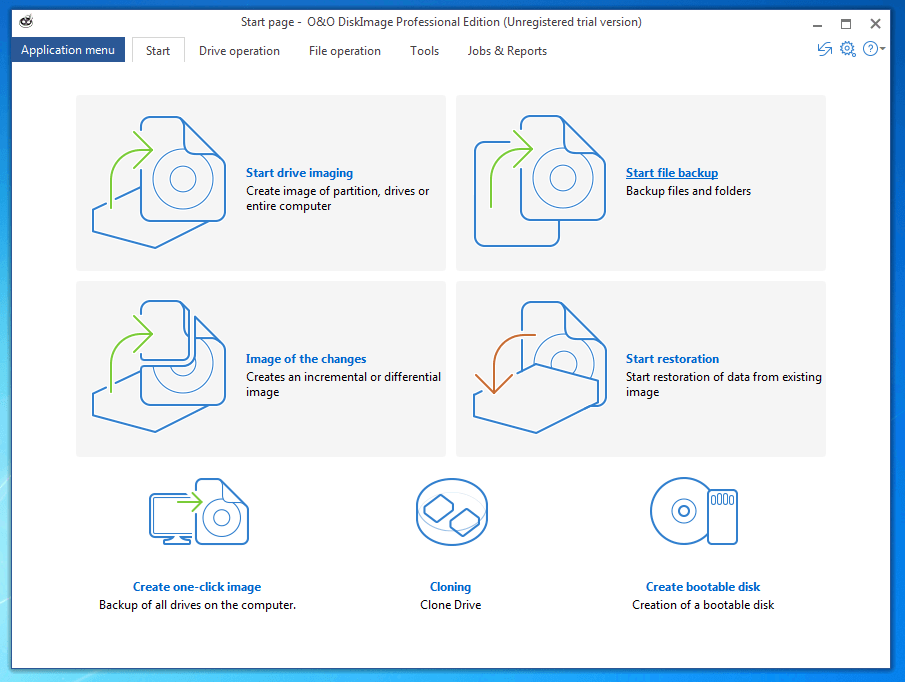Click the Create bootable disk icon
Screen dimensions: 905x682
(694, 511)
